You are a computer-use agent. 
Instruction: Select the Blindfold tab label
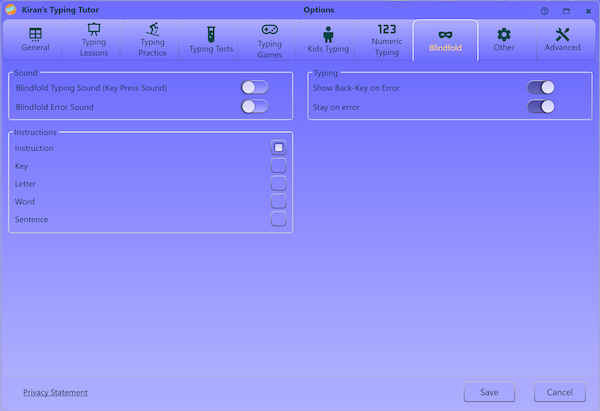445,47
